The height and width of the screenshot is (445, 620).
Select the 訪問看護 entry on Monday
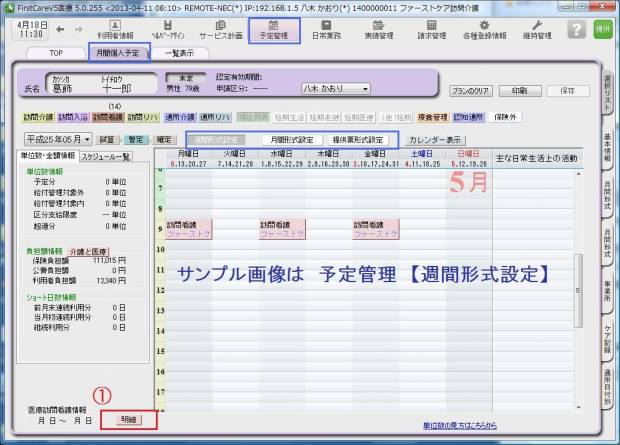[x=181, y=230]
